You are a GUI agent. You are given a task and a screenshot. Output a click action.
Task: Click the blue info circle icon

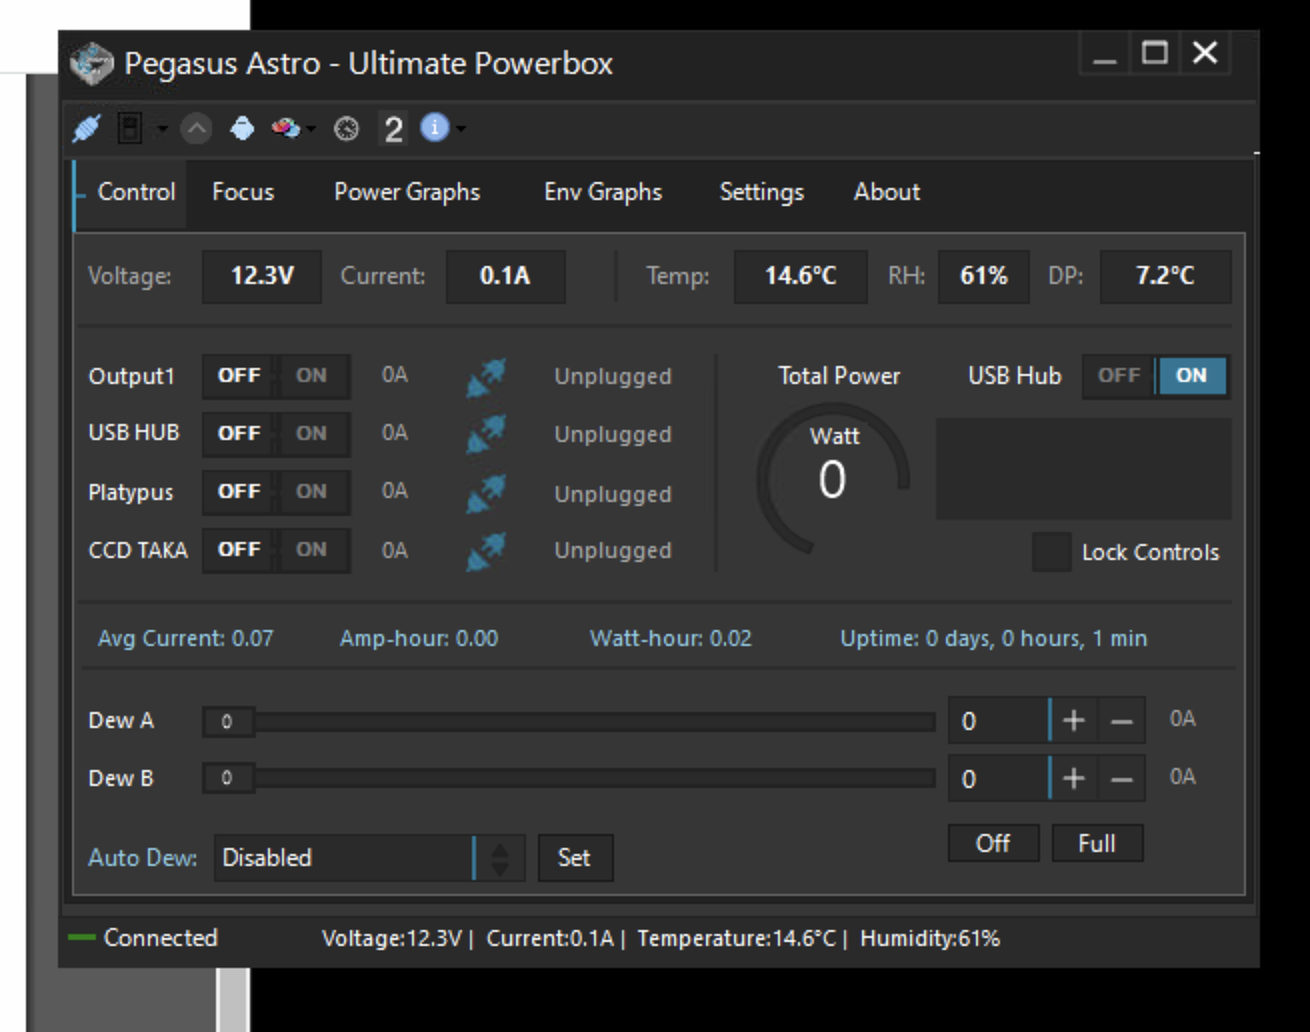434,127
